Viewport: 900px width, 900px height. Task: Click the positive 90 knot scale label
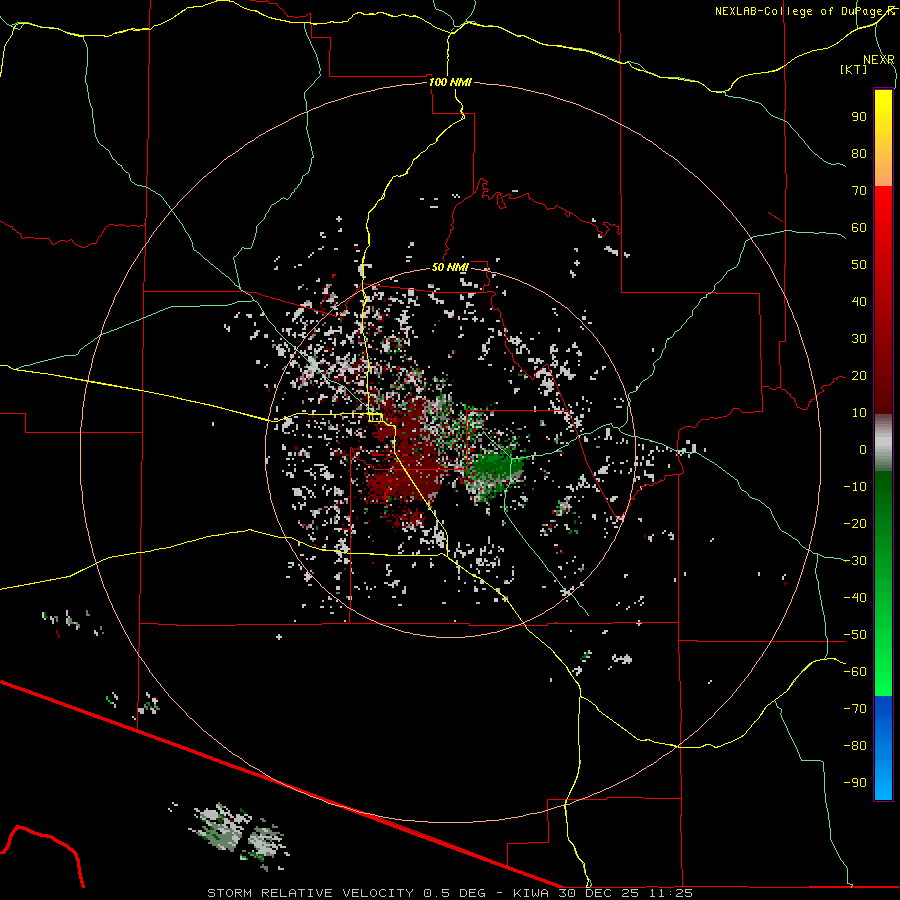point(859,117)
